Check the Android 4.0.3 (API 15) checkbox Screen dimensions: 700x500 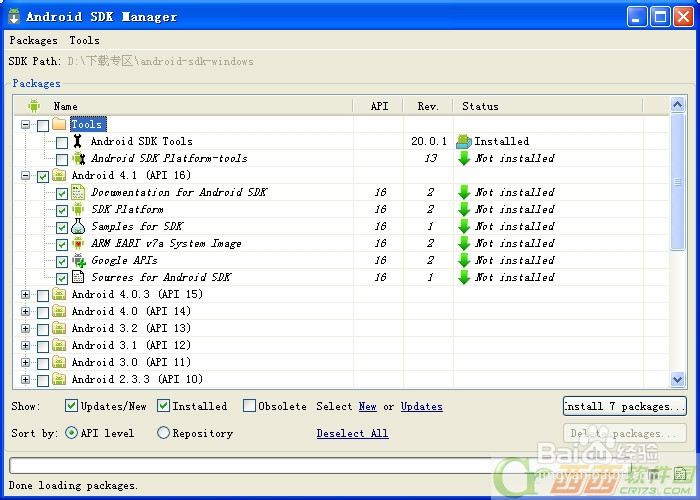pos(43,296)
